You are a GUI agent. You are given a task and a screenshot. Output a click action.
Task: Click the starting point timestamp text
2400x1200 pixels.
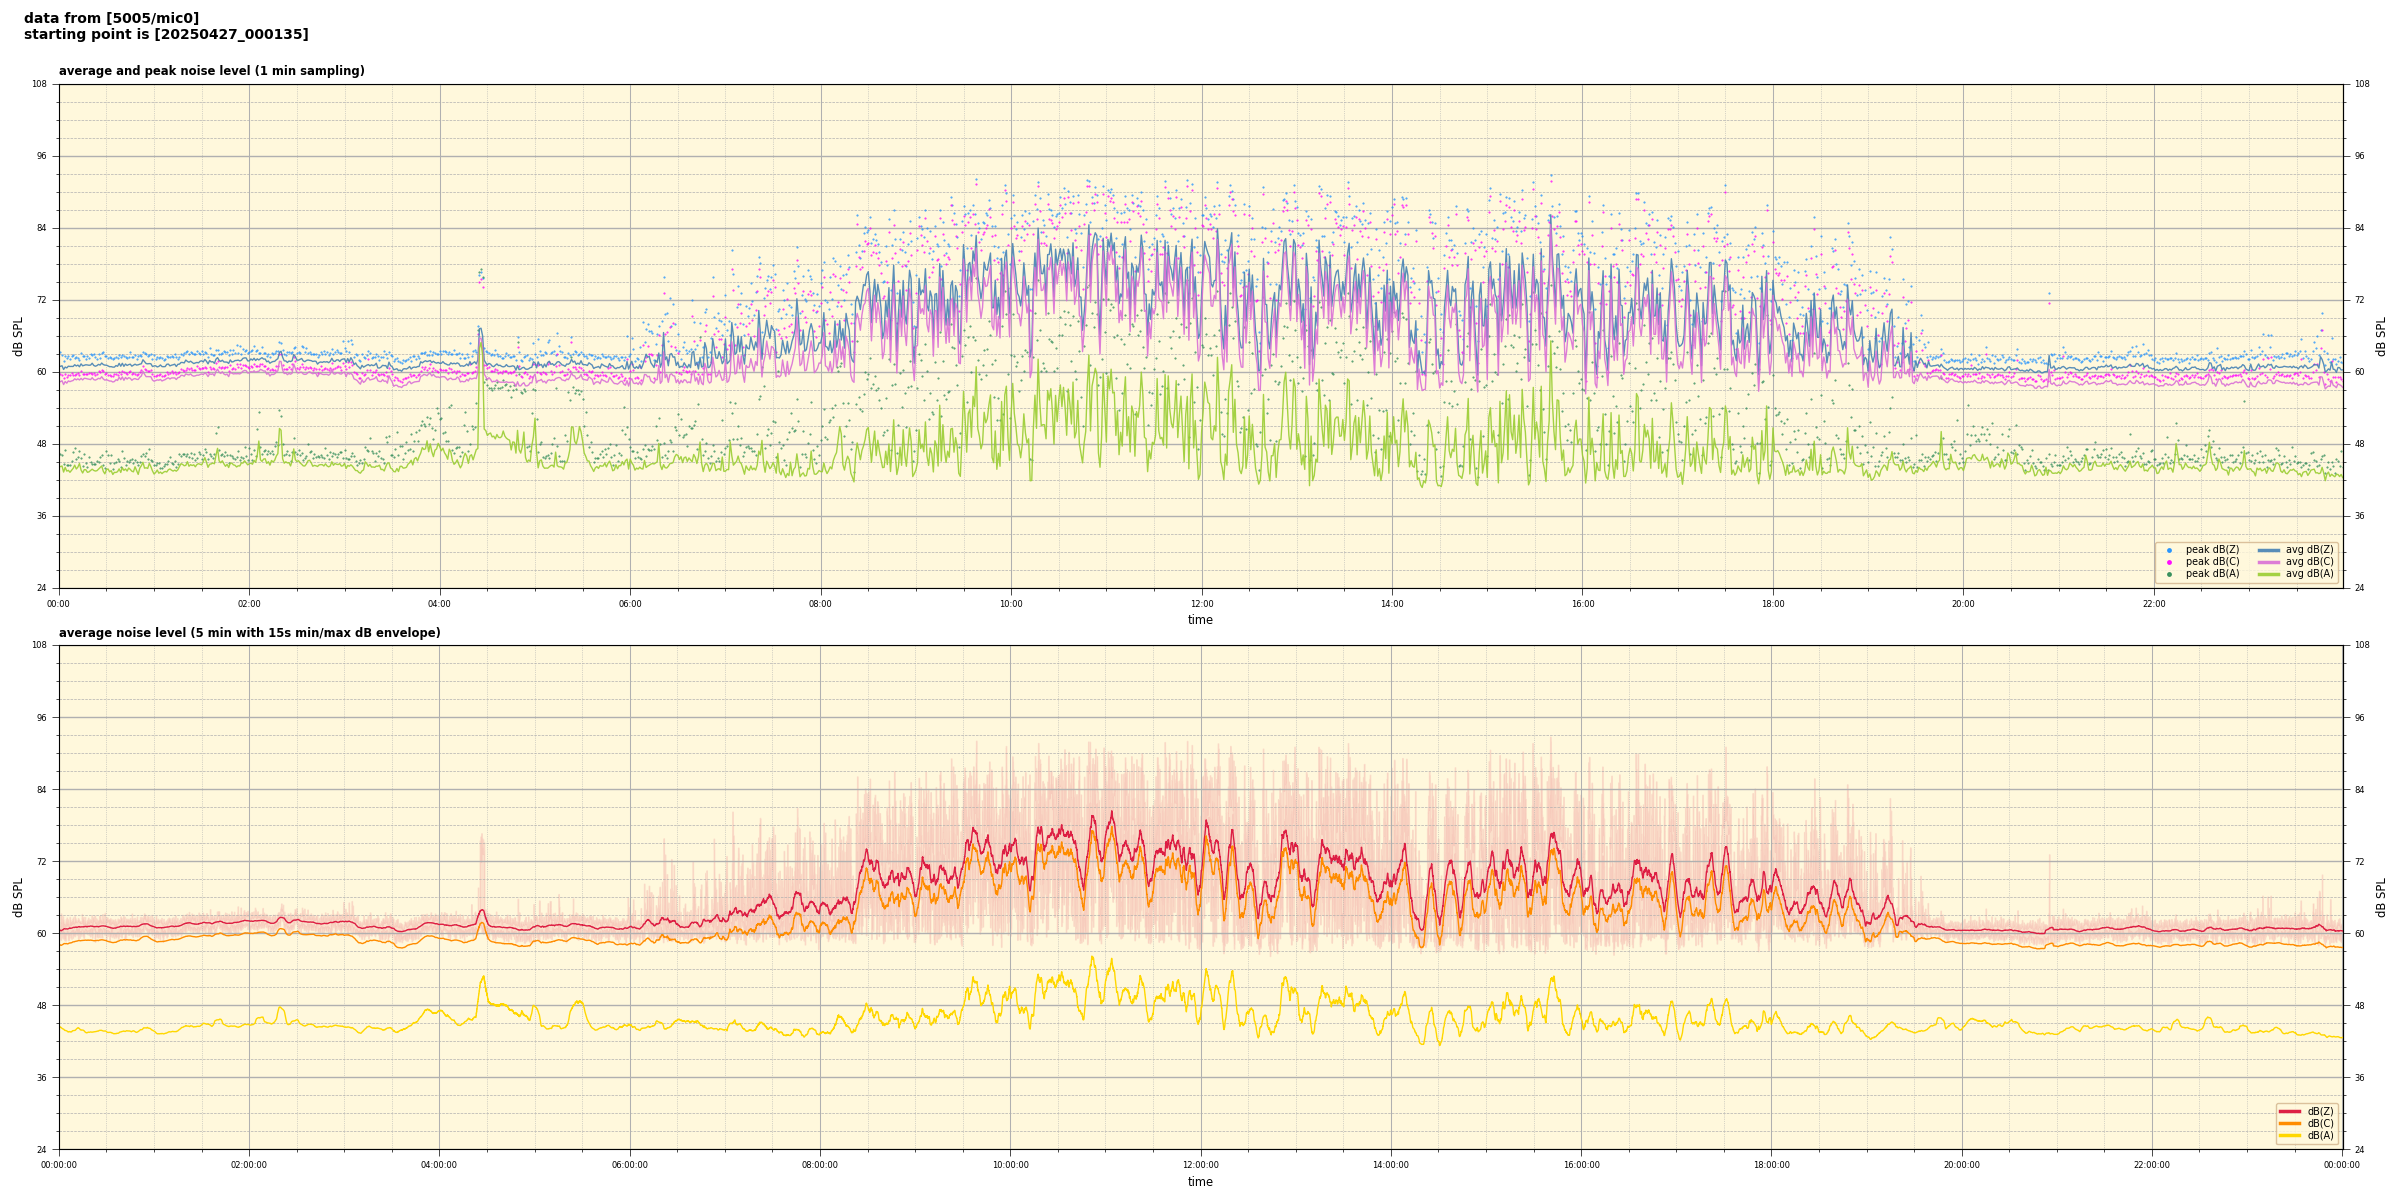(166, 35)
